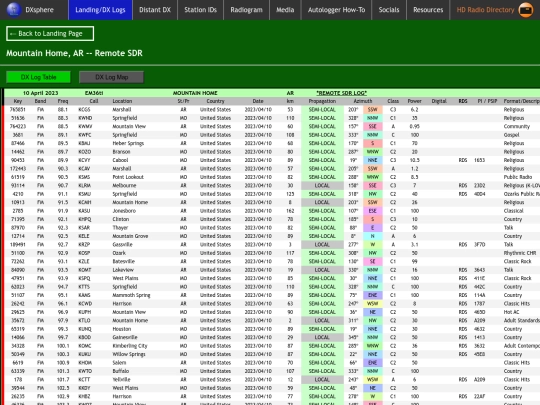Click the Heber Springs location cell
The width and height of the screenshot is (540, 405).
click(128, 143)
